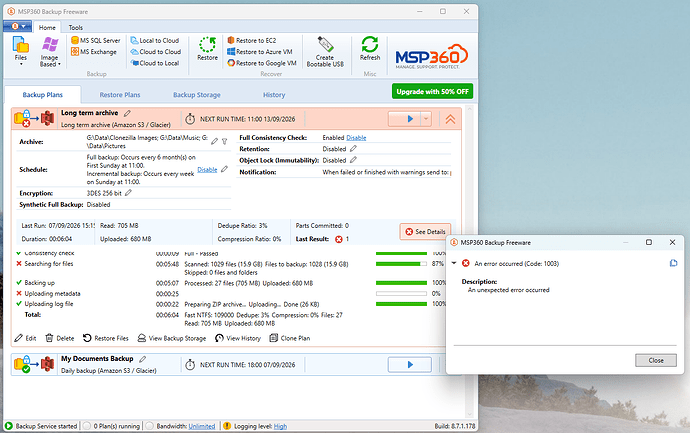This screenshot has width=690, height=433.
Task: Select Restore to EC2
Action: pos(252,40)
